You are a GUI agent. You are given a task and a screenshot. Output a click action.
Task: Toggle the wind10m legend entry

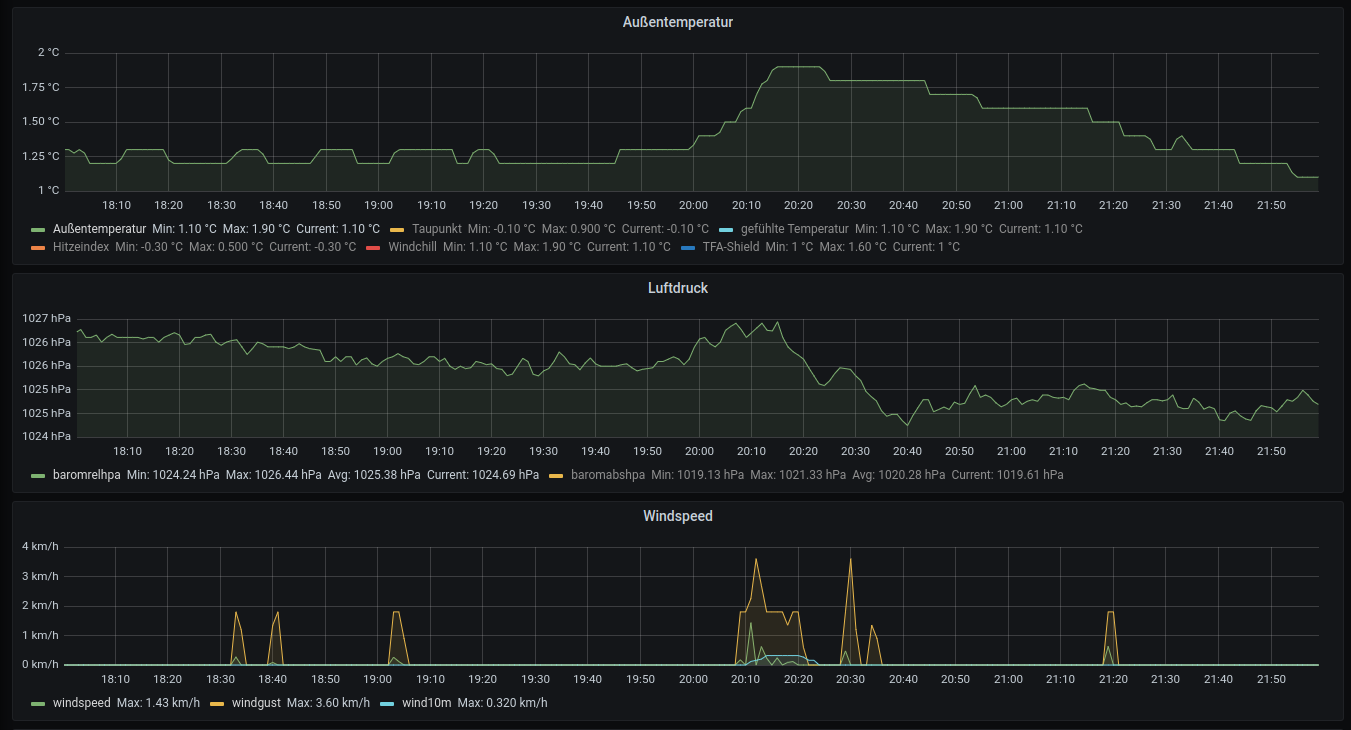click(426, 703)
